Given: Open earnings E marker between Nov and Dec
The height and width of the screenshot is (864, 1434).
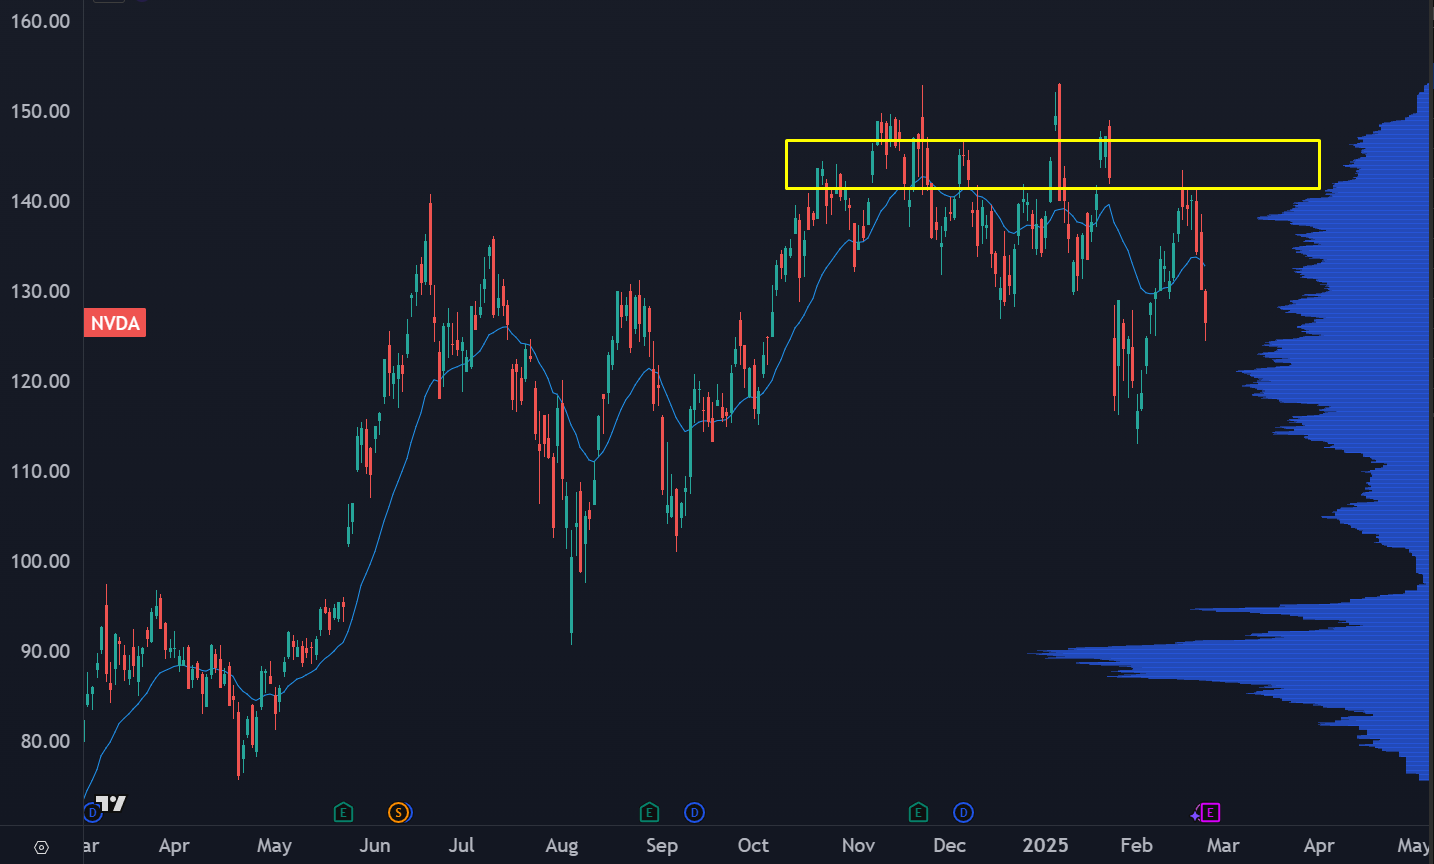Looking at the screenshot, I should click(x=918, y=813).
